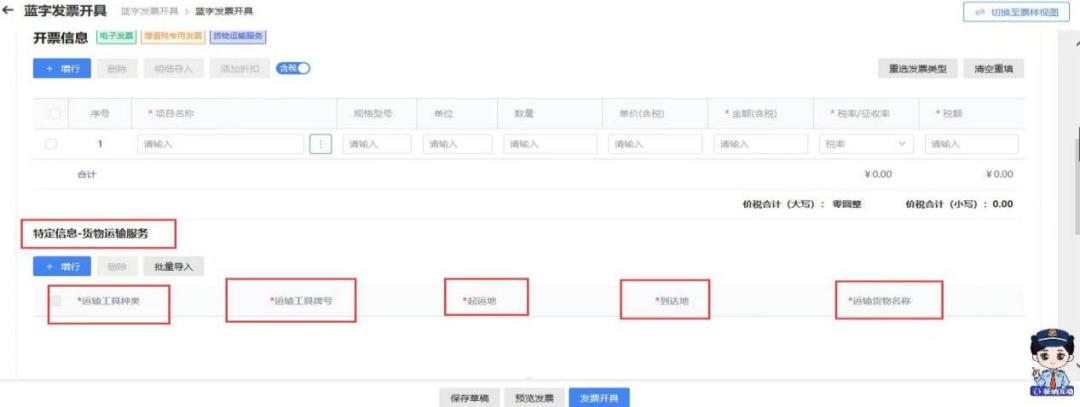Click the 到达地 column header
Viewport: 1080px width, 407px height.
click(672, 301)
